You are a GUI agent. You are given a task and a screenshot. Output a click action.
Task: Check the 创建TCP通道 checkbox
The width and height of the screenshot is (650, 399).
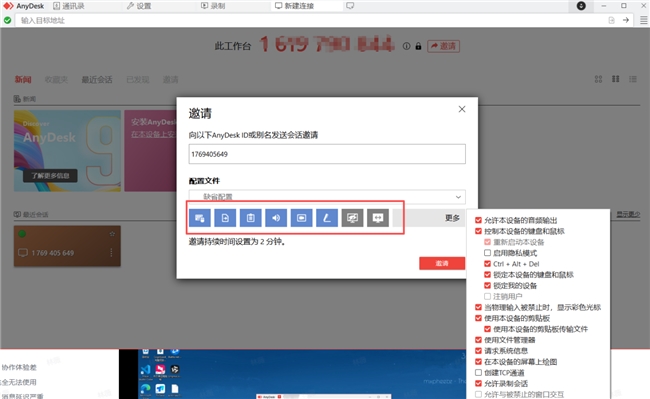478,372
